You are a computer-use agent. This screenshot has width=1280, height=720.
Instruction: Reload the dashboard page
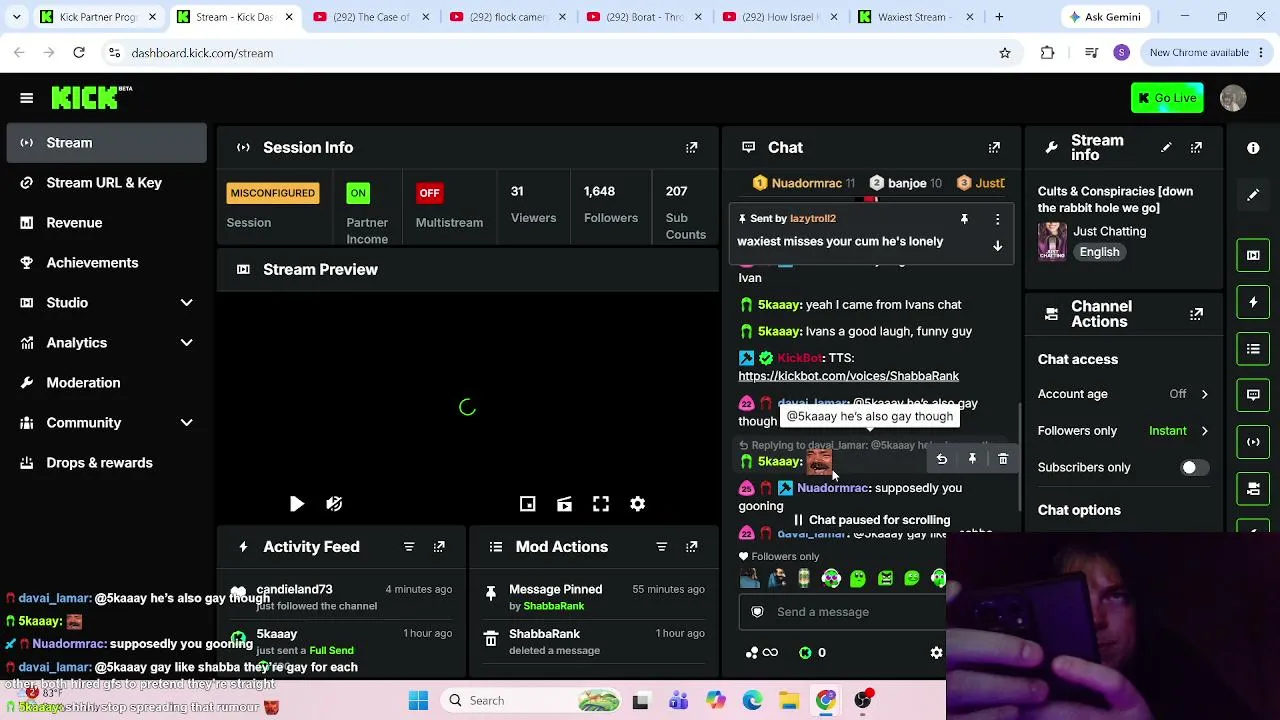click(x=79, y=53)
